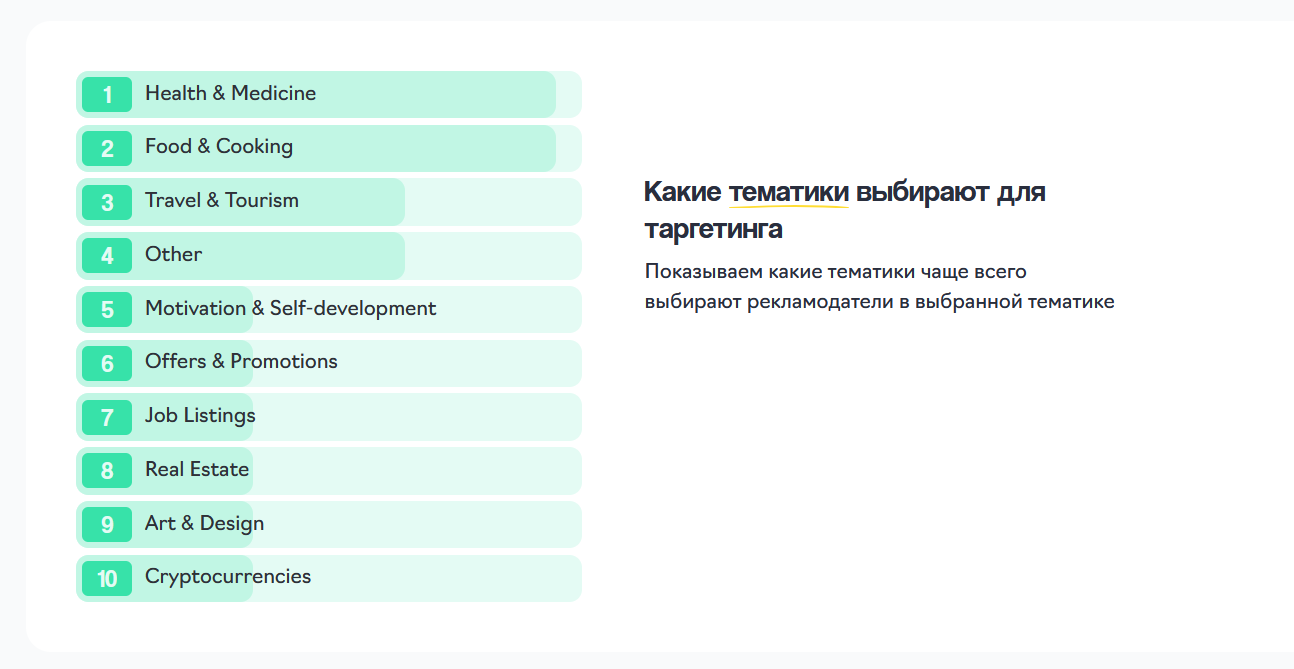1294x669 pixels.
Task: Select the Food & Cooking bar
Action: pos(300,148)
